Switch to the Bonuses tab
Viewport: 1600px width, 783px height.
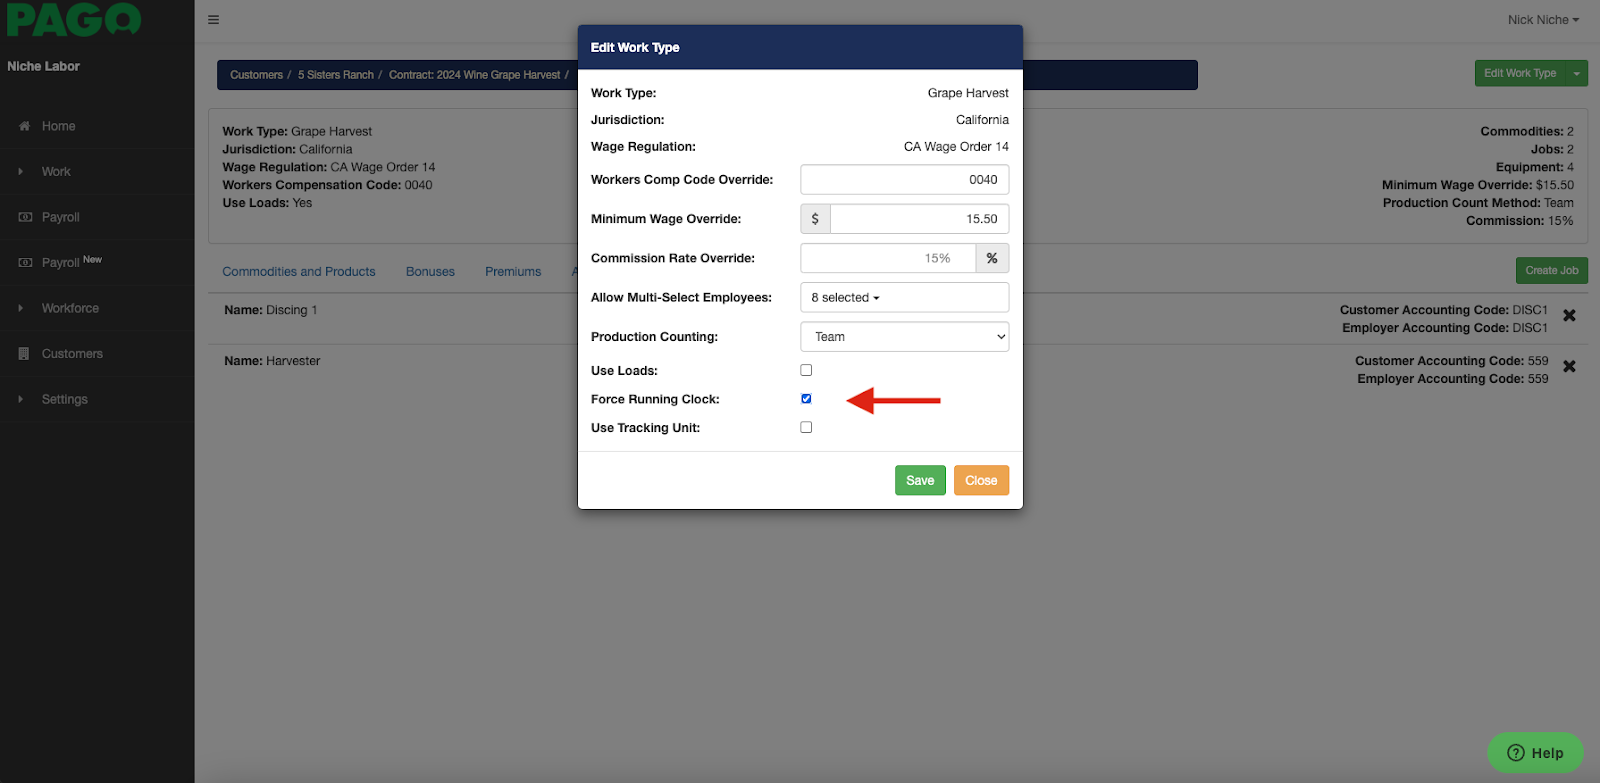[430, 272]
